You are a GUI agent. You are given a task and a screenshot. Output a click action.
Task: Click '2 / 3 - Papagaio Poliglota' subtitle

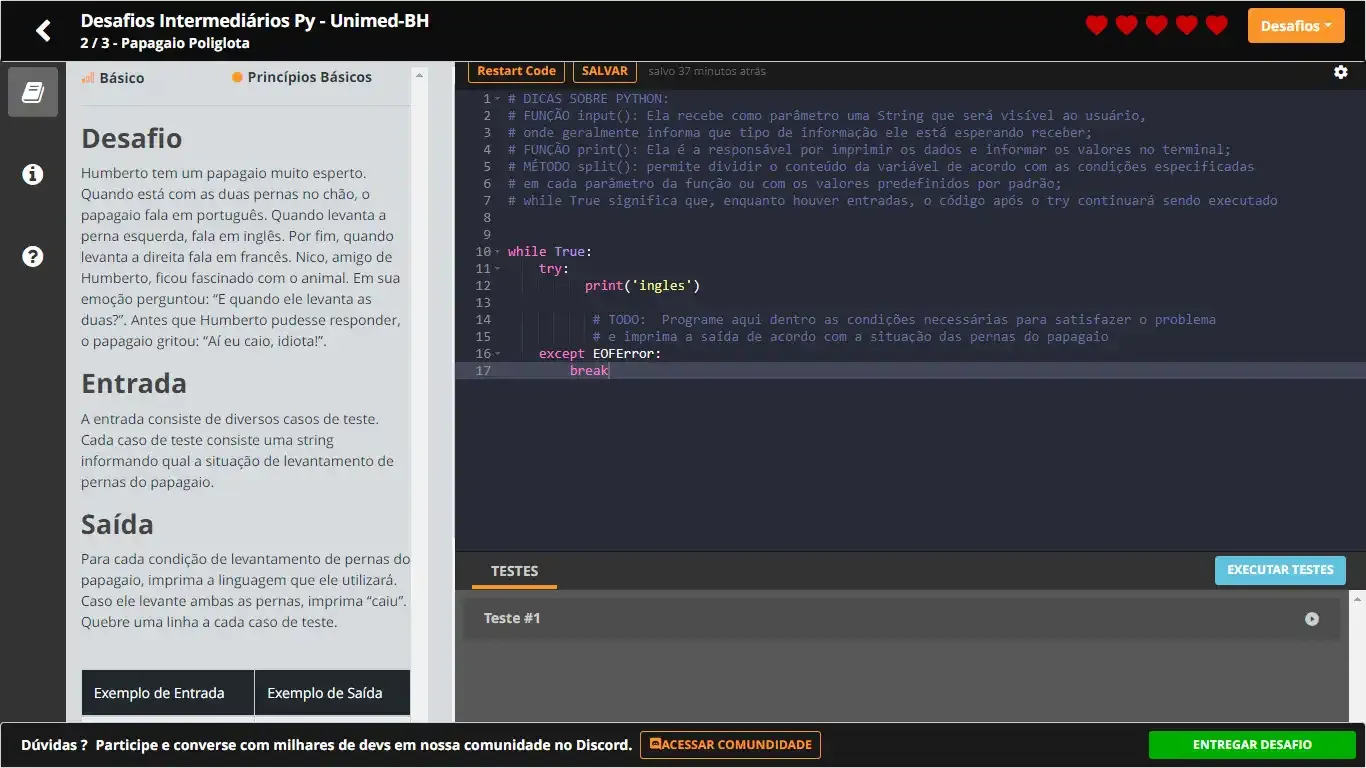pyautogui.click(x=165, y=43)
